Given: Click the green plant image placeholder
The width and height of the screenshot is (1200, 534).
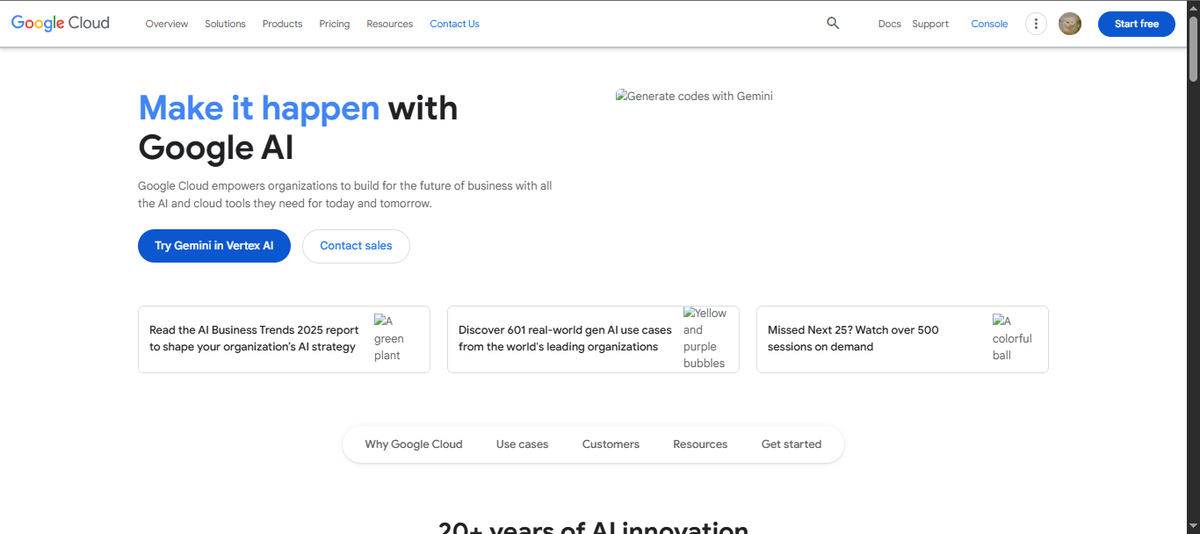Looking at the screenshot, I should [389, 338].
